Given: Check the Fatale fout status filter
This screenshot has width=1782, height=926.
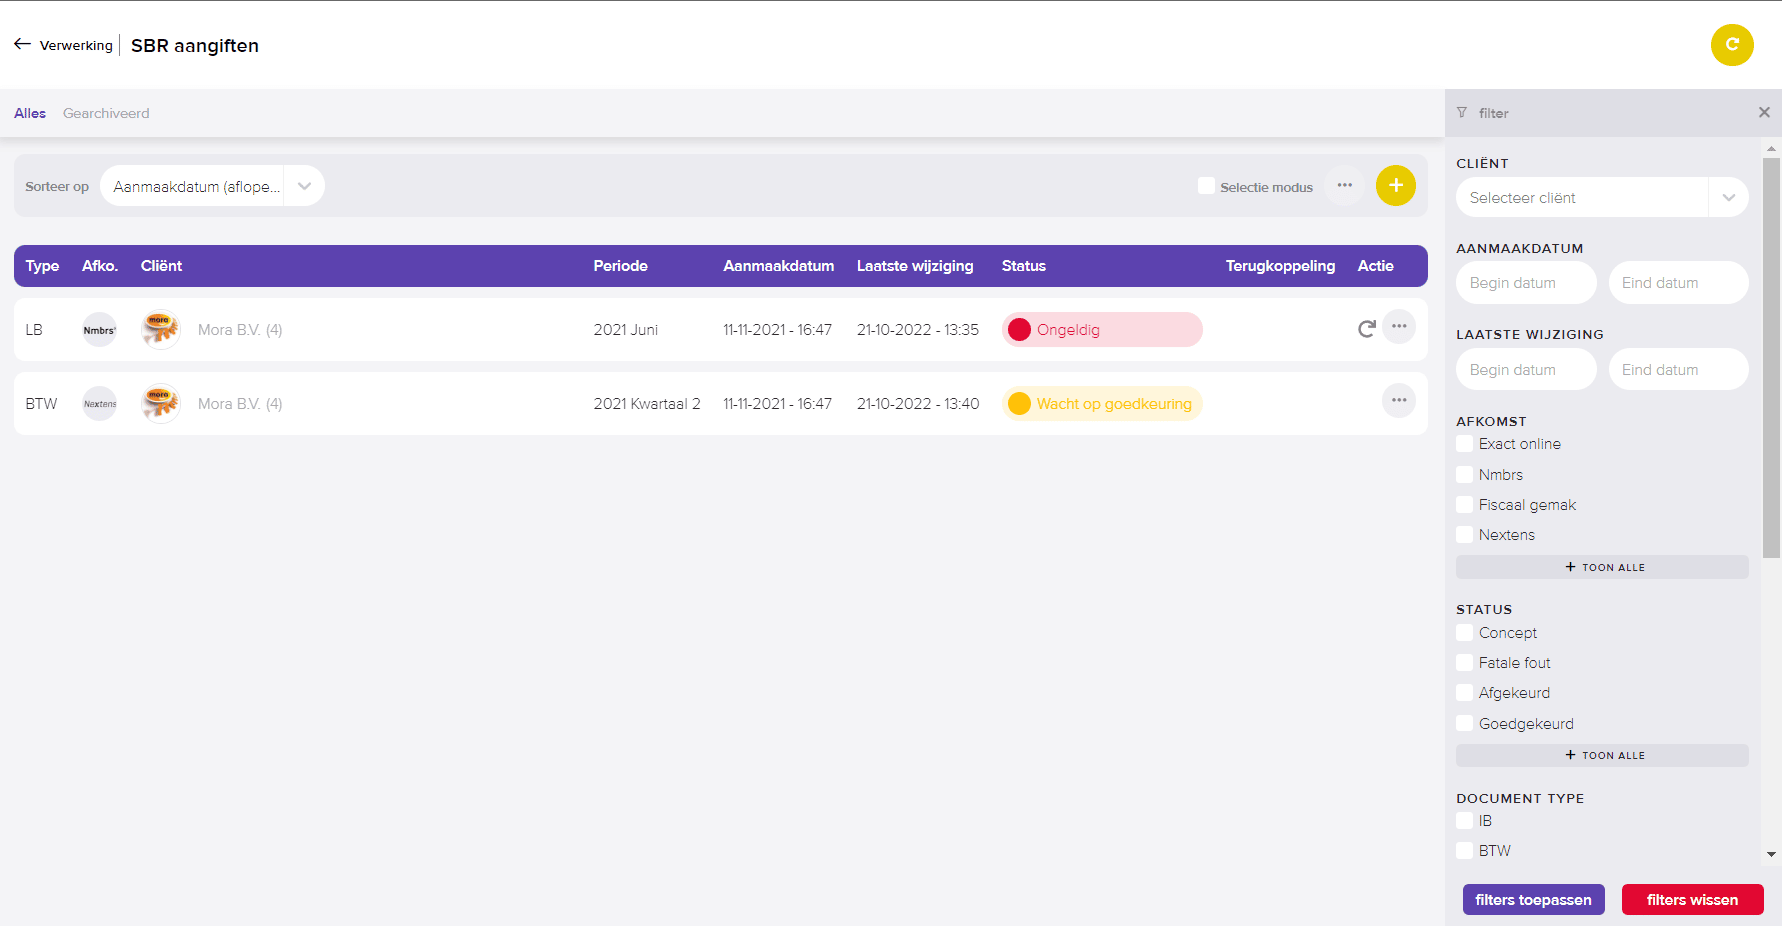Looking at the screenshot, I should 1465,663.
